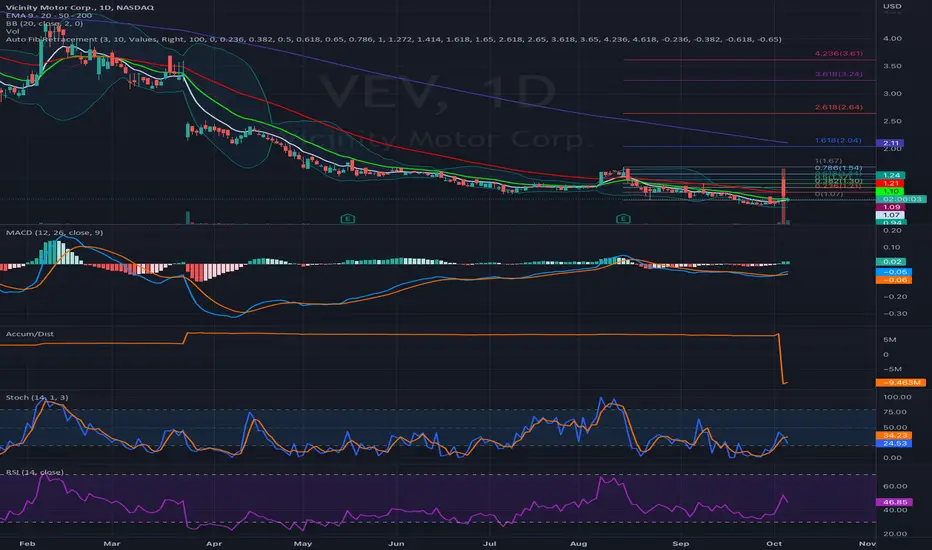This screenshot has width=932, height=550.
Task: Click the 3.00 price scale label
Action: click(892, 94)
